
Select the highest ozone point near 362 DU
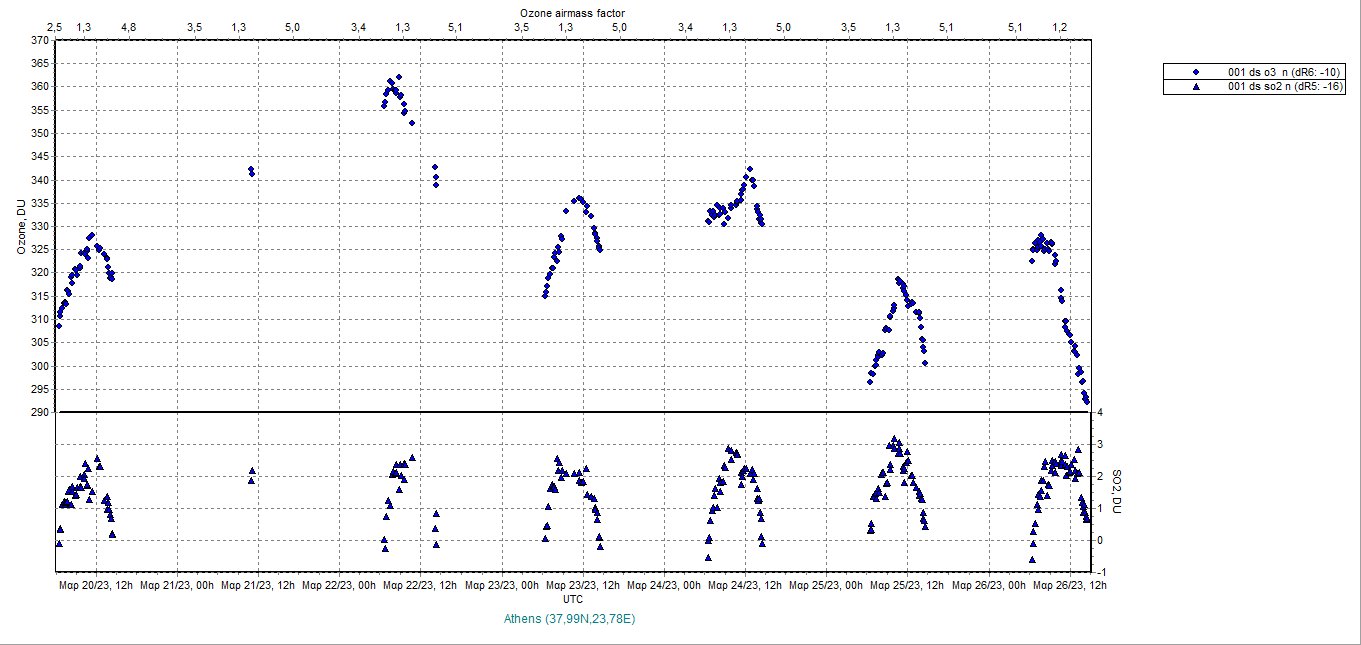click(399, 77)
